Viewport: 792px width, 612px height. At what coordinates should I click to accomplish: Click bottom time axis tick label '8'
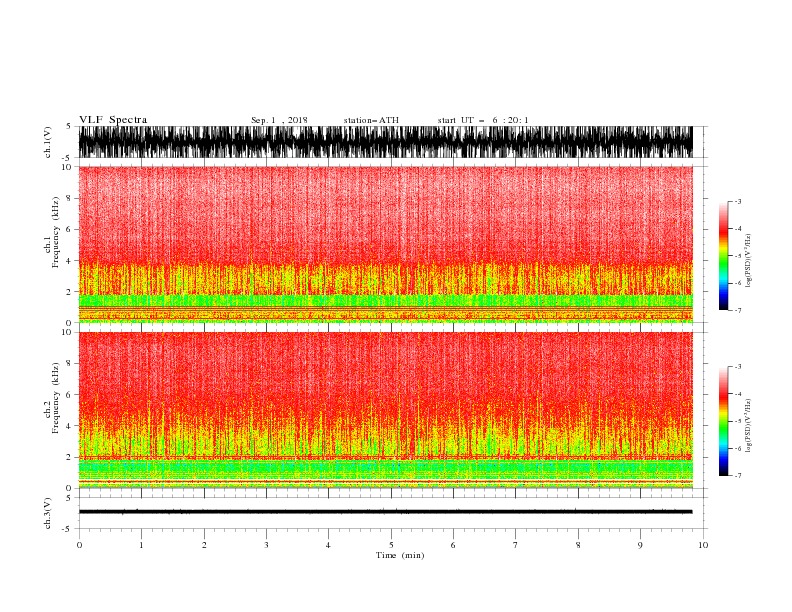pos(578,545)
